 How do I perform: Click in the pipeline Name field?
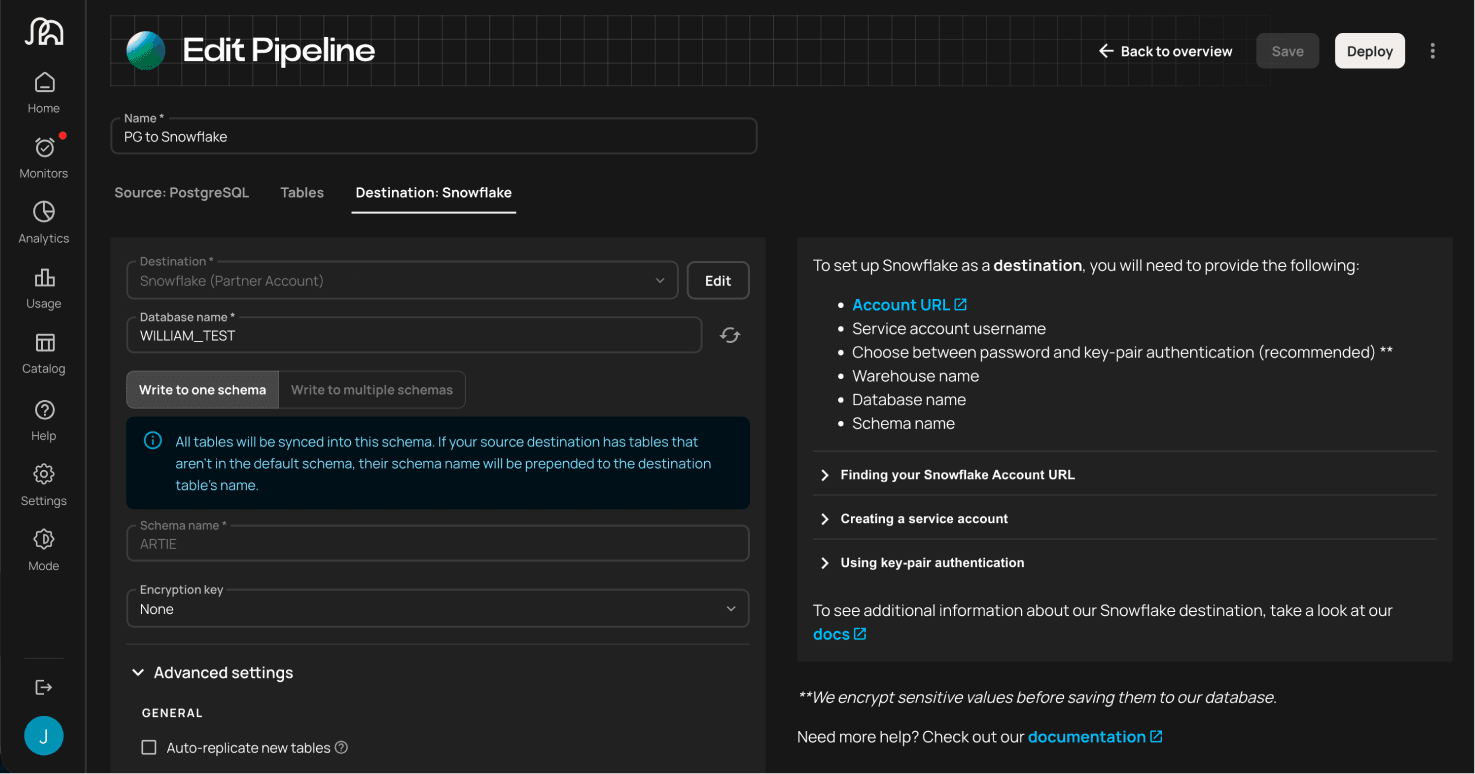click(x=434, y=136)
